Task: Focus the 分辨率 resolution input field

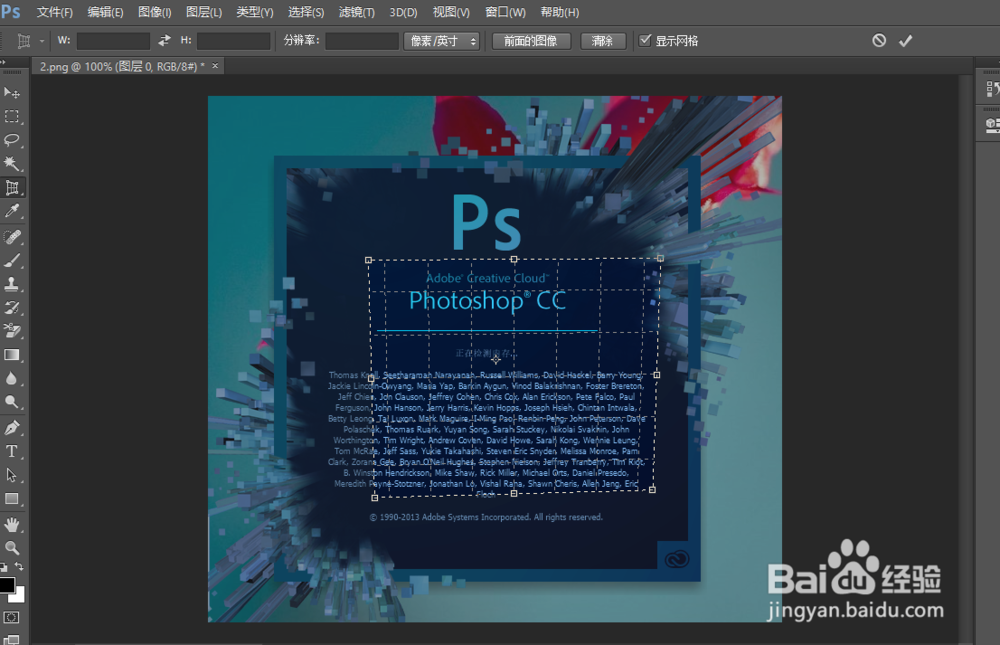Action: click(x=362, y=41)
